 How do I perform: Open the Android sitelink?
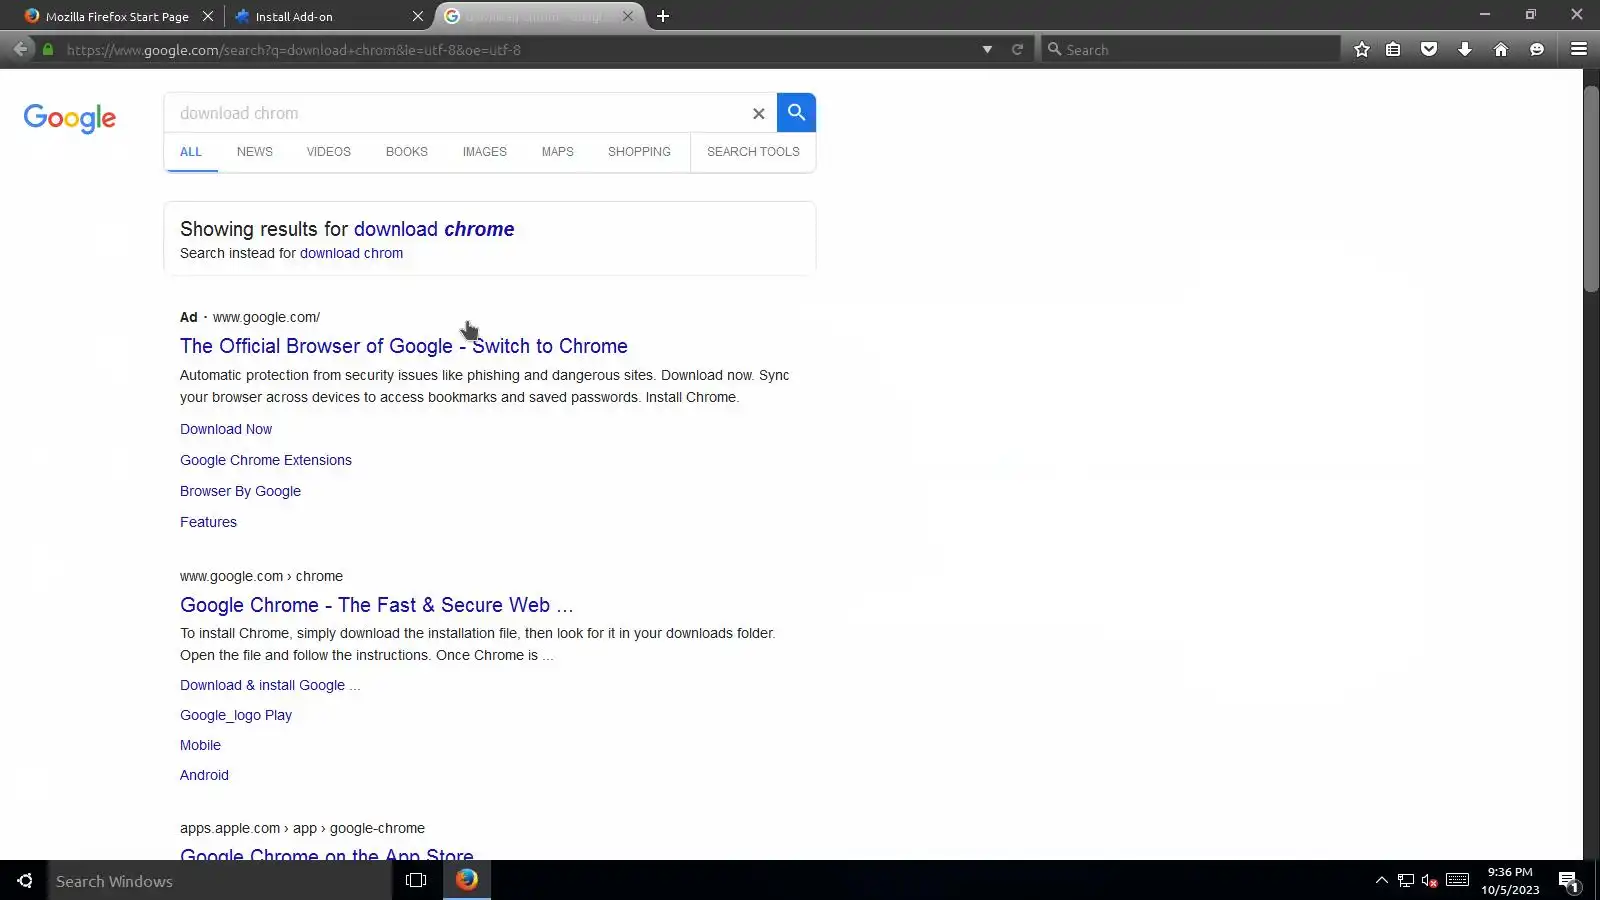click(204, 775)
